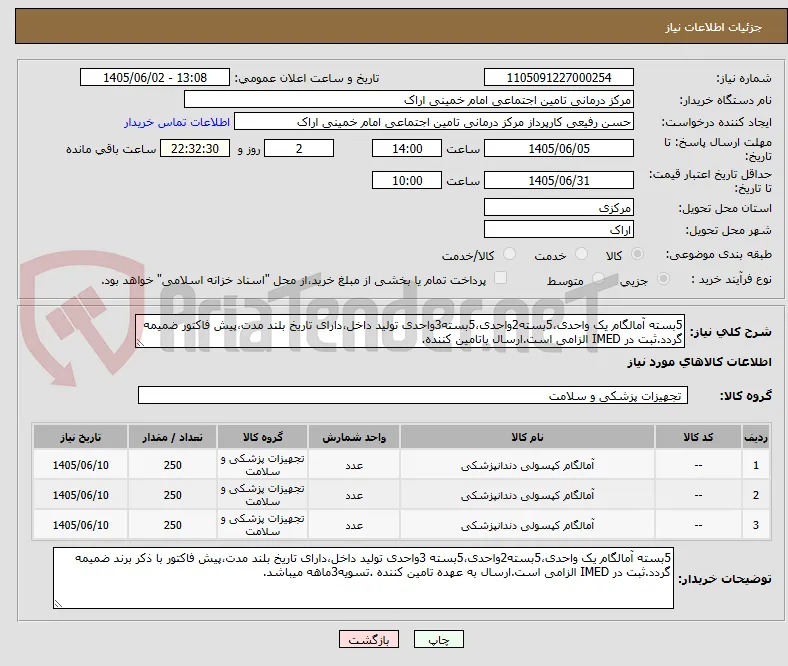788x666 pixels.
Task: Click the شماره نیاز field 1105091227000254
Action: [x=558, y=77]
